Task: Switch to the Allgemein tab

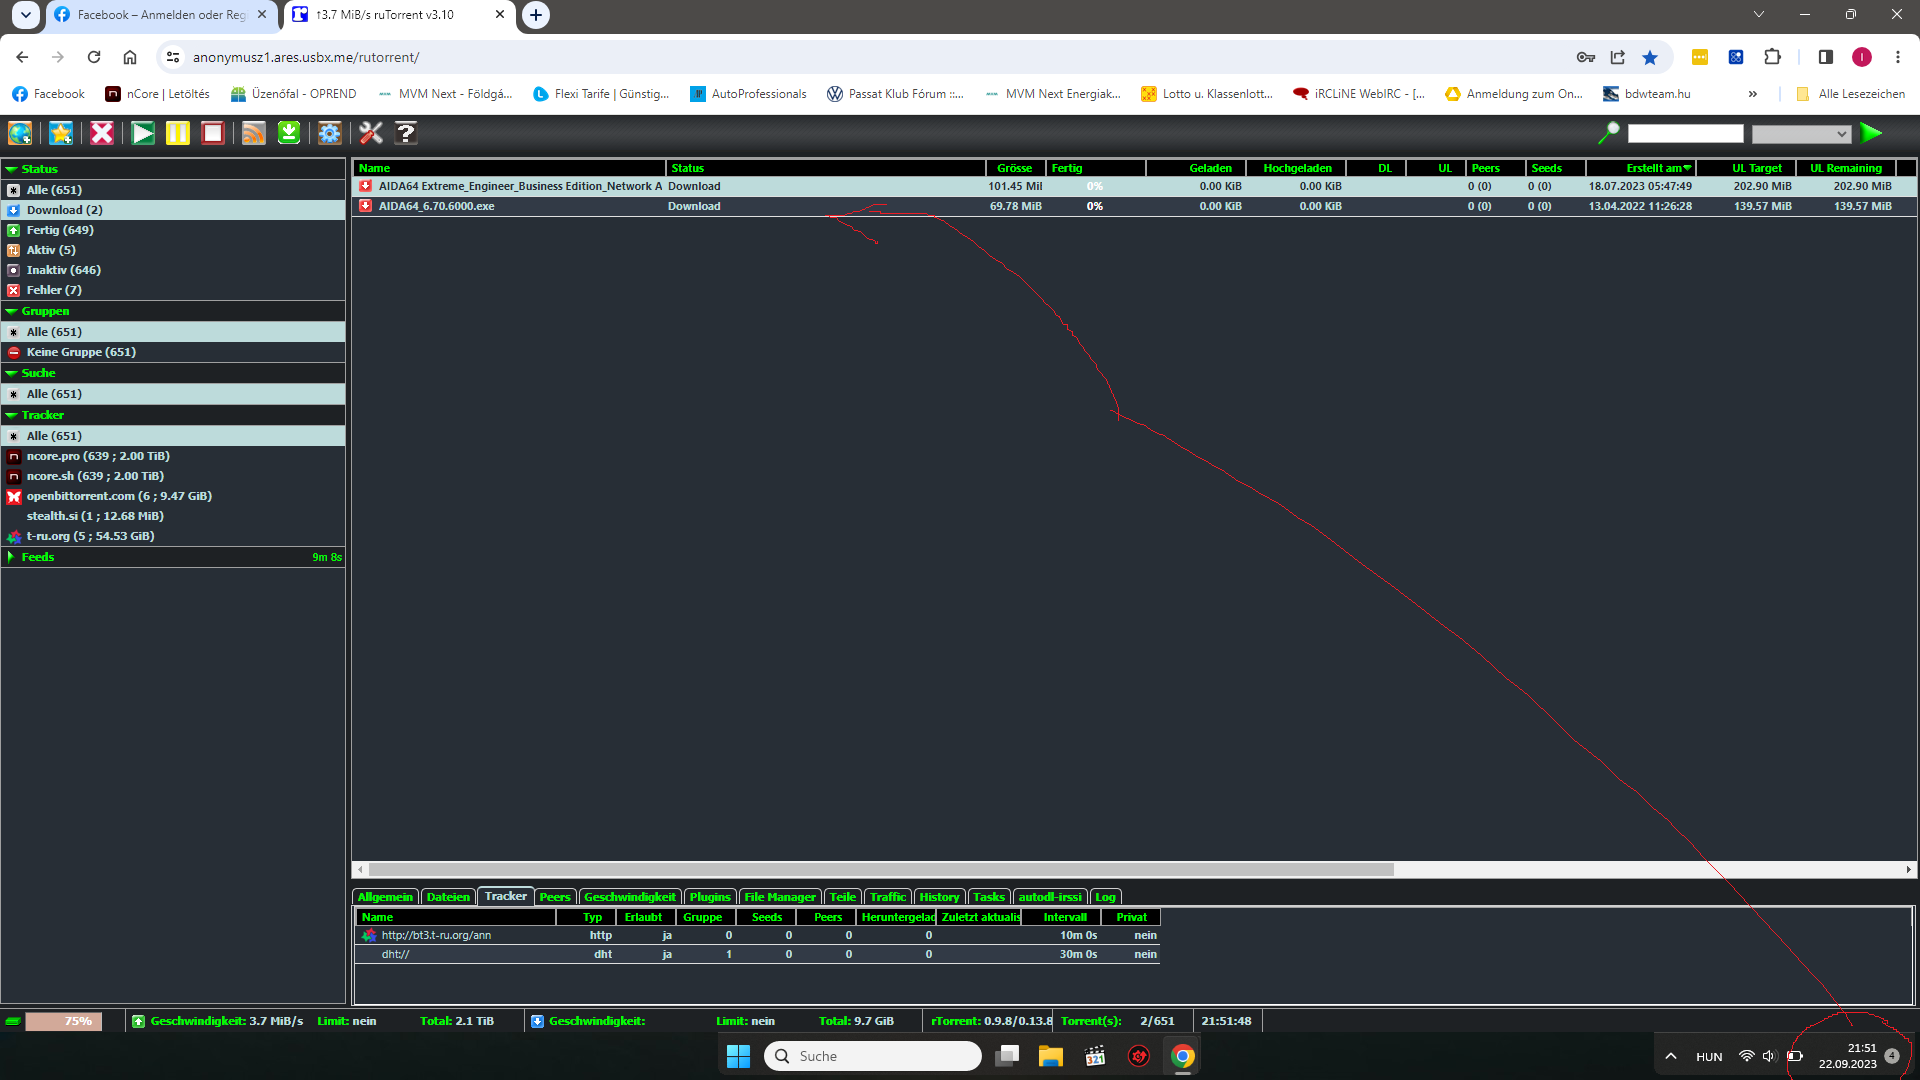Action: coord(385,897)
